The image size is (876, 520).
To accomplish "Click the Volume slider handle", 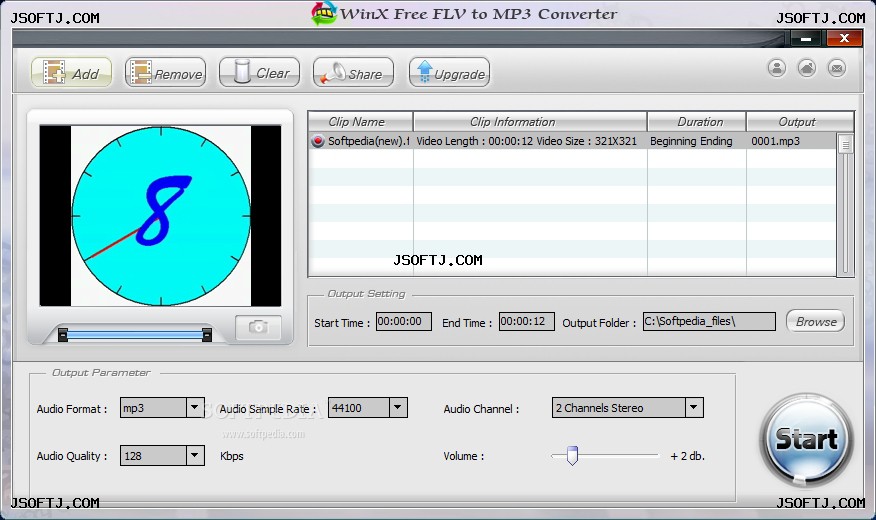I will (x=572, y=455).
